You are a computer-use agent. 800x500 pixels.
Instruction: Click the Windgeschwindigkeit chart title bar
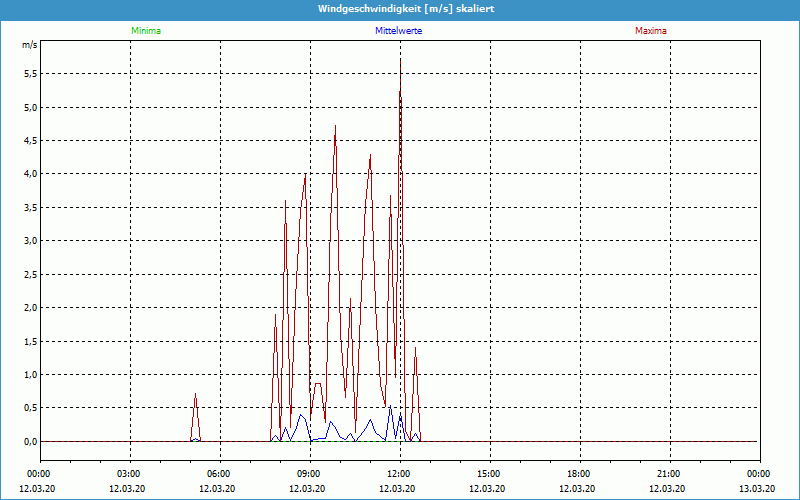(400, 8)
